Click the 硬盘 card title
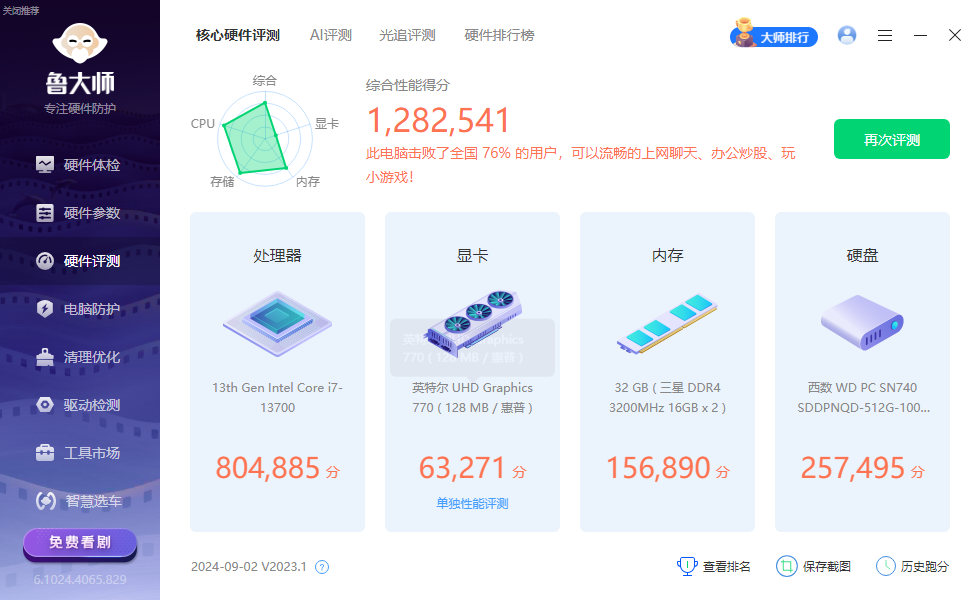Image resolution: width=980 pixels, height=600 pixels. (862, 256)
